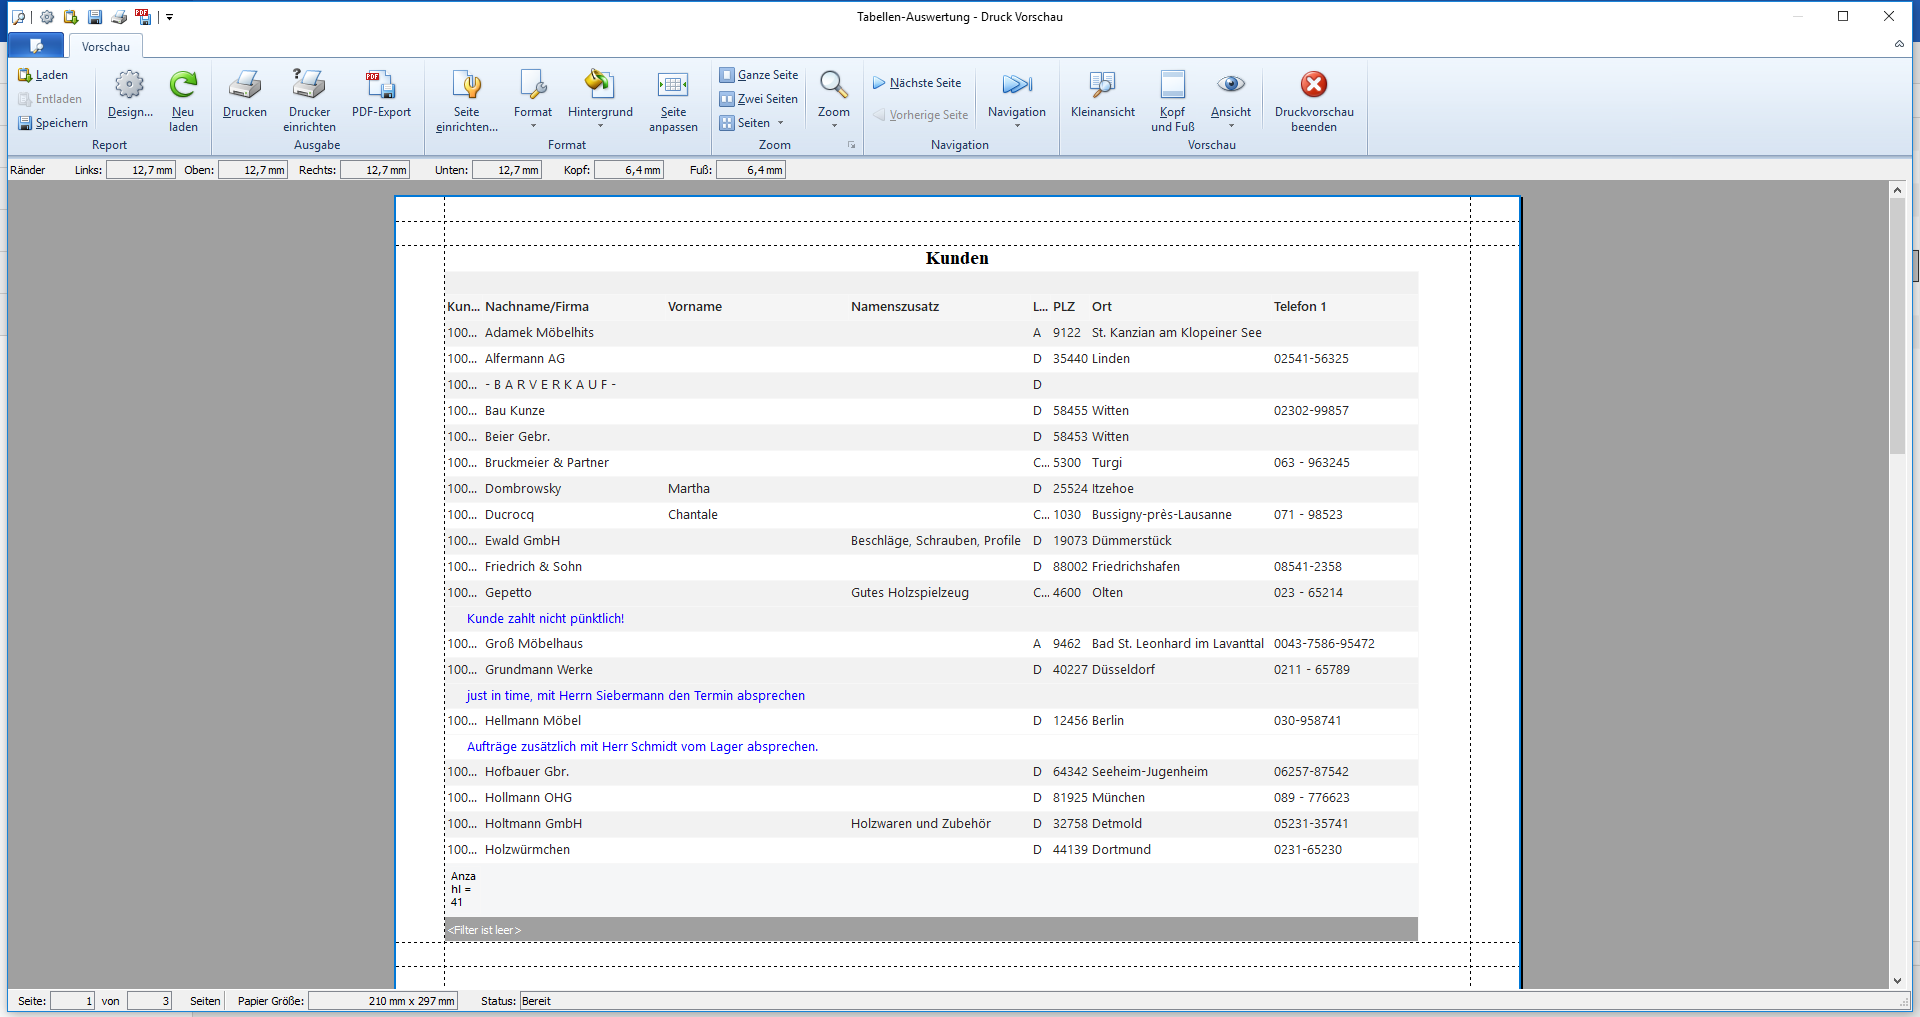
Task: Click the current page number field in the status bar
Action: tap(73, 1001)
